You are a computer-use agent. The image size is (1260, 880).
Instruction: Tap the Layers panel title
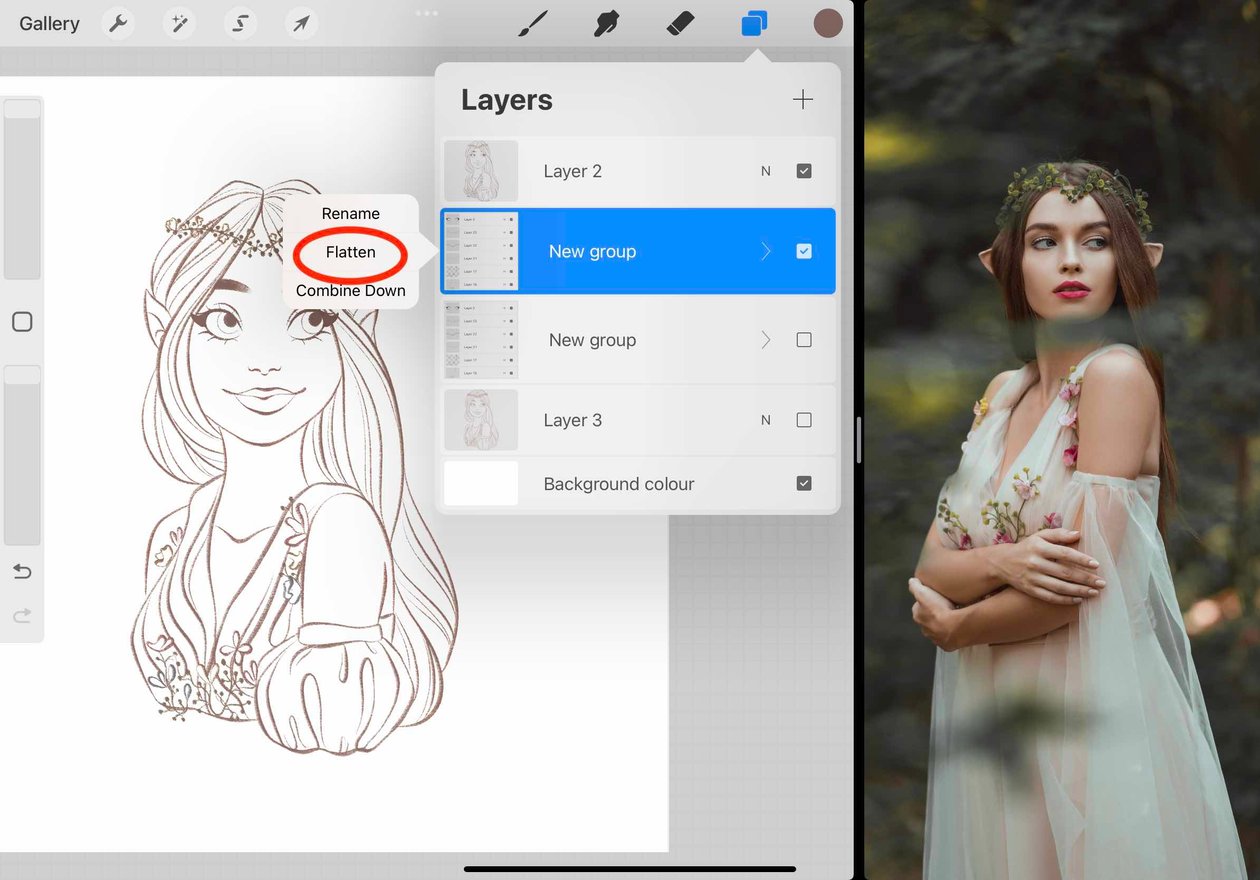507,100
